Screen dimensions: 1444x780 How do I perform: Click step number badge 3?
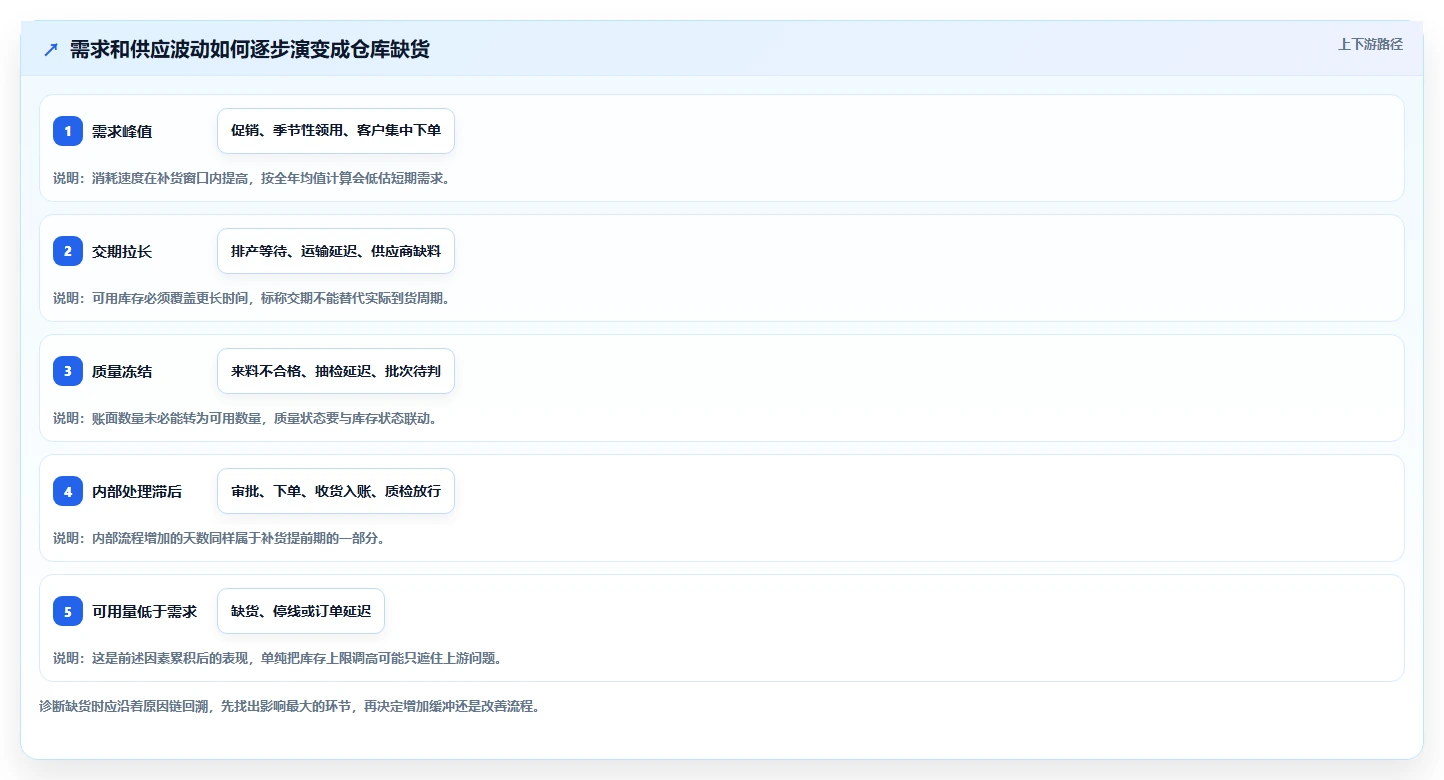point(68,371)
